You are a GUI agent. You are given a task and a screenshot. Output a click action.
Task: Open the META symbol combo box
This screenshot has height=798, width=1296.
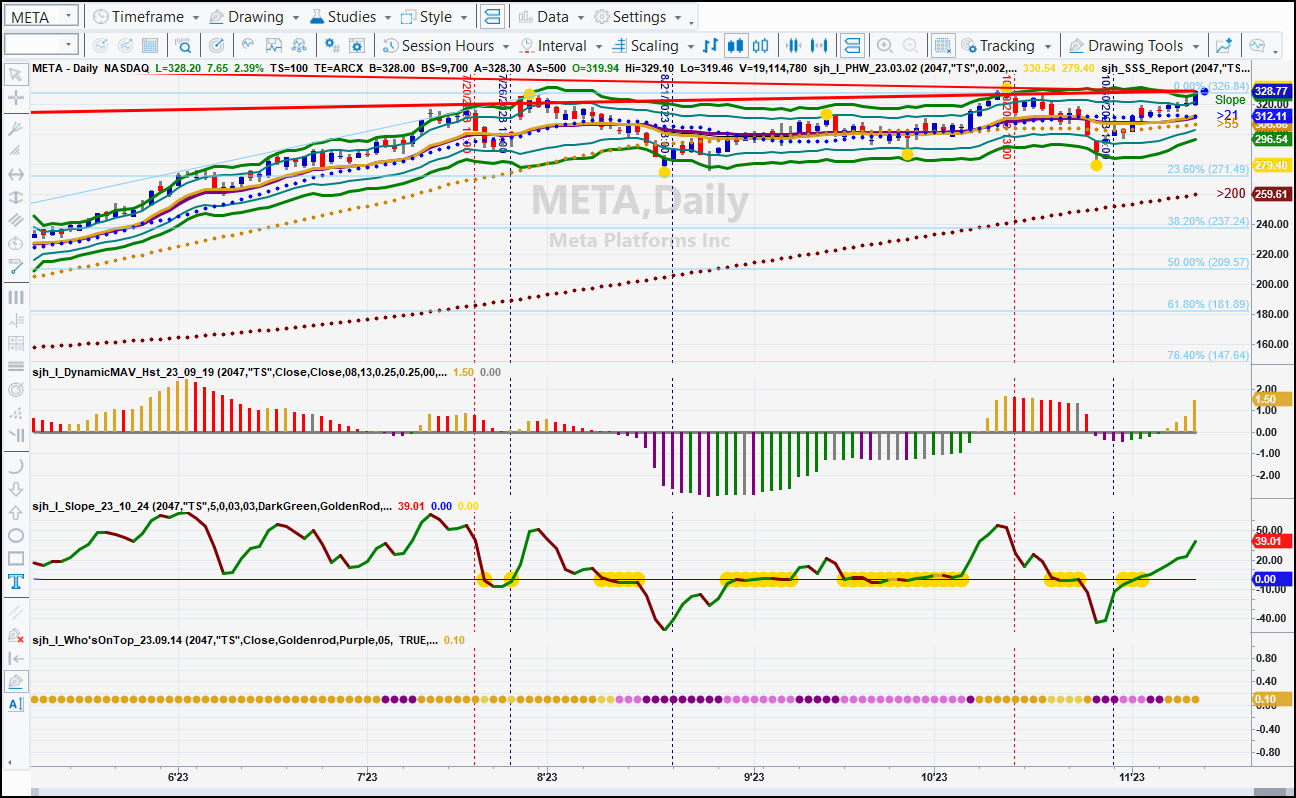pyautogui.click(x=41, y=16)
